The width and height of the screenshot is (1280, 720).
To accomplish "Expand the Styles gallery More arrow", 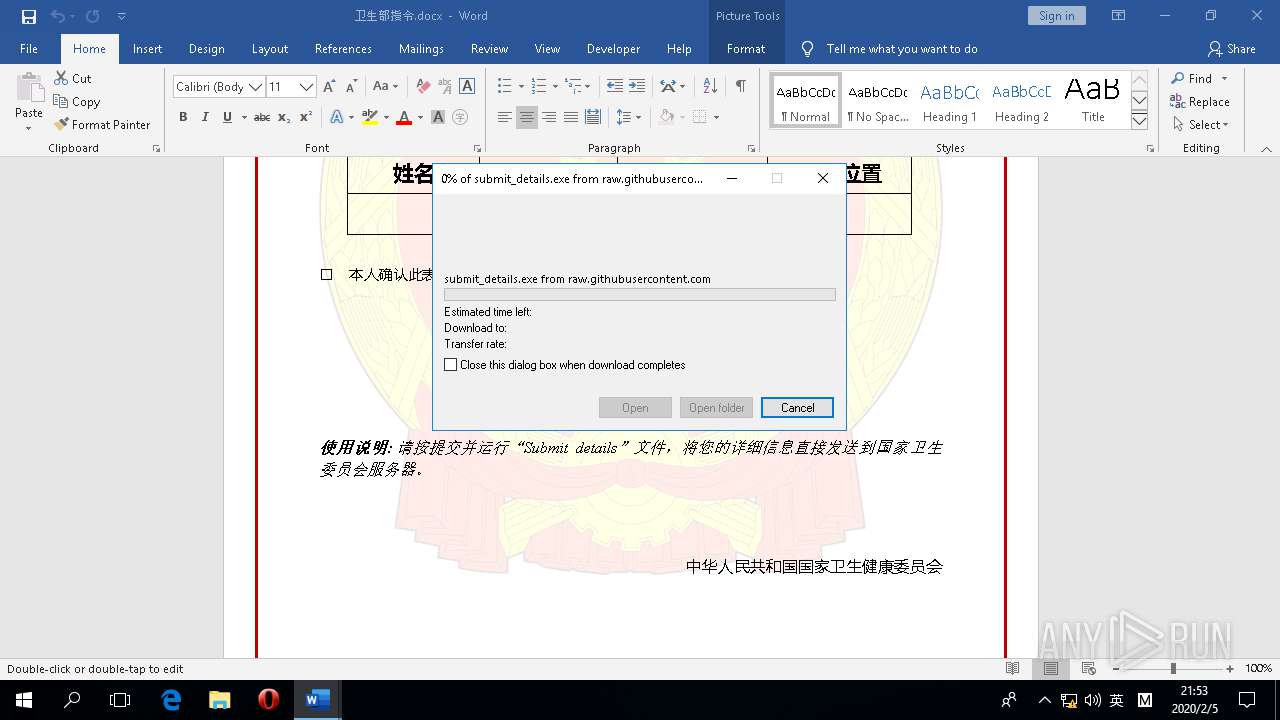I will click(1139, 121).
